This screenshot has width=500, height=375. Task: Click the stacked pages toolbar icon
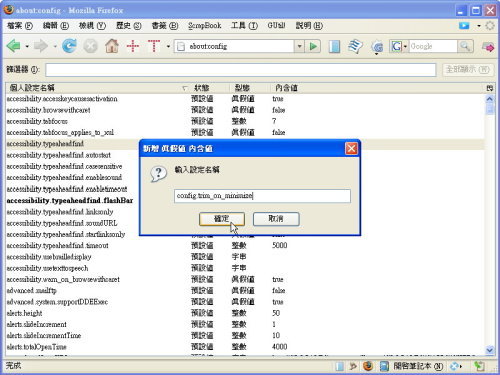[355, 46]
